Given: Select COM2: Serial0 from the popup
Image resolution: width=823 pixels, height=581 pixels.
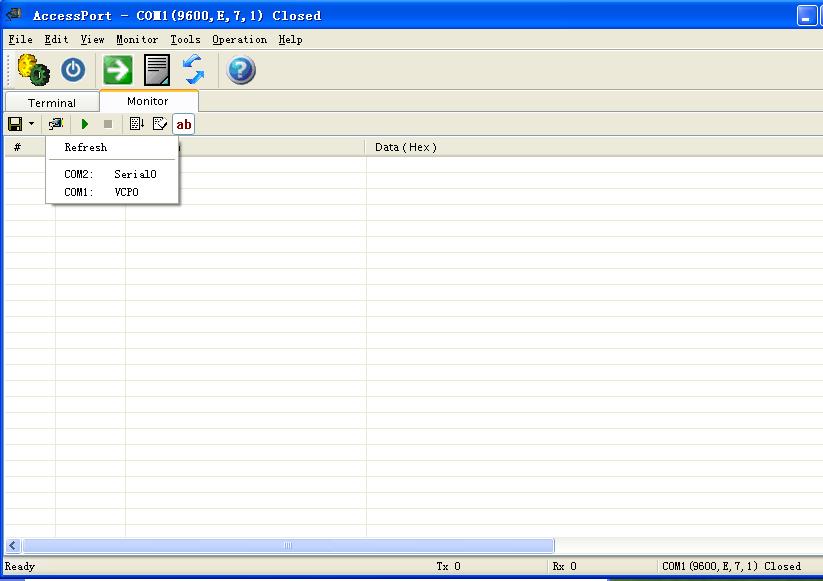Looking at the screenshot, I should 111,174.
